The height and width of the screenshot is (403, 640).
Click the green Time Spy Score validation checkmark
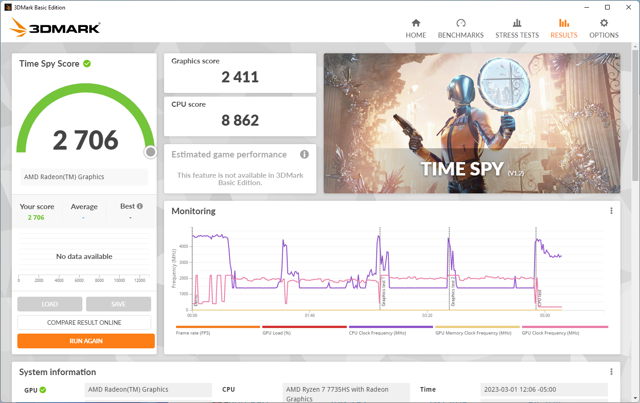pos(87,64)
